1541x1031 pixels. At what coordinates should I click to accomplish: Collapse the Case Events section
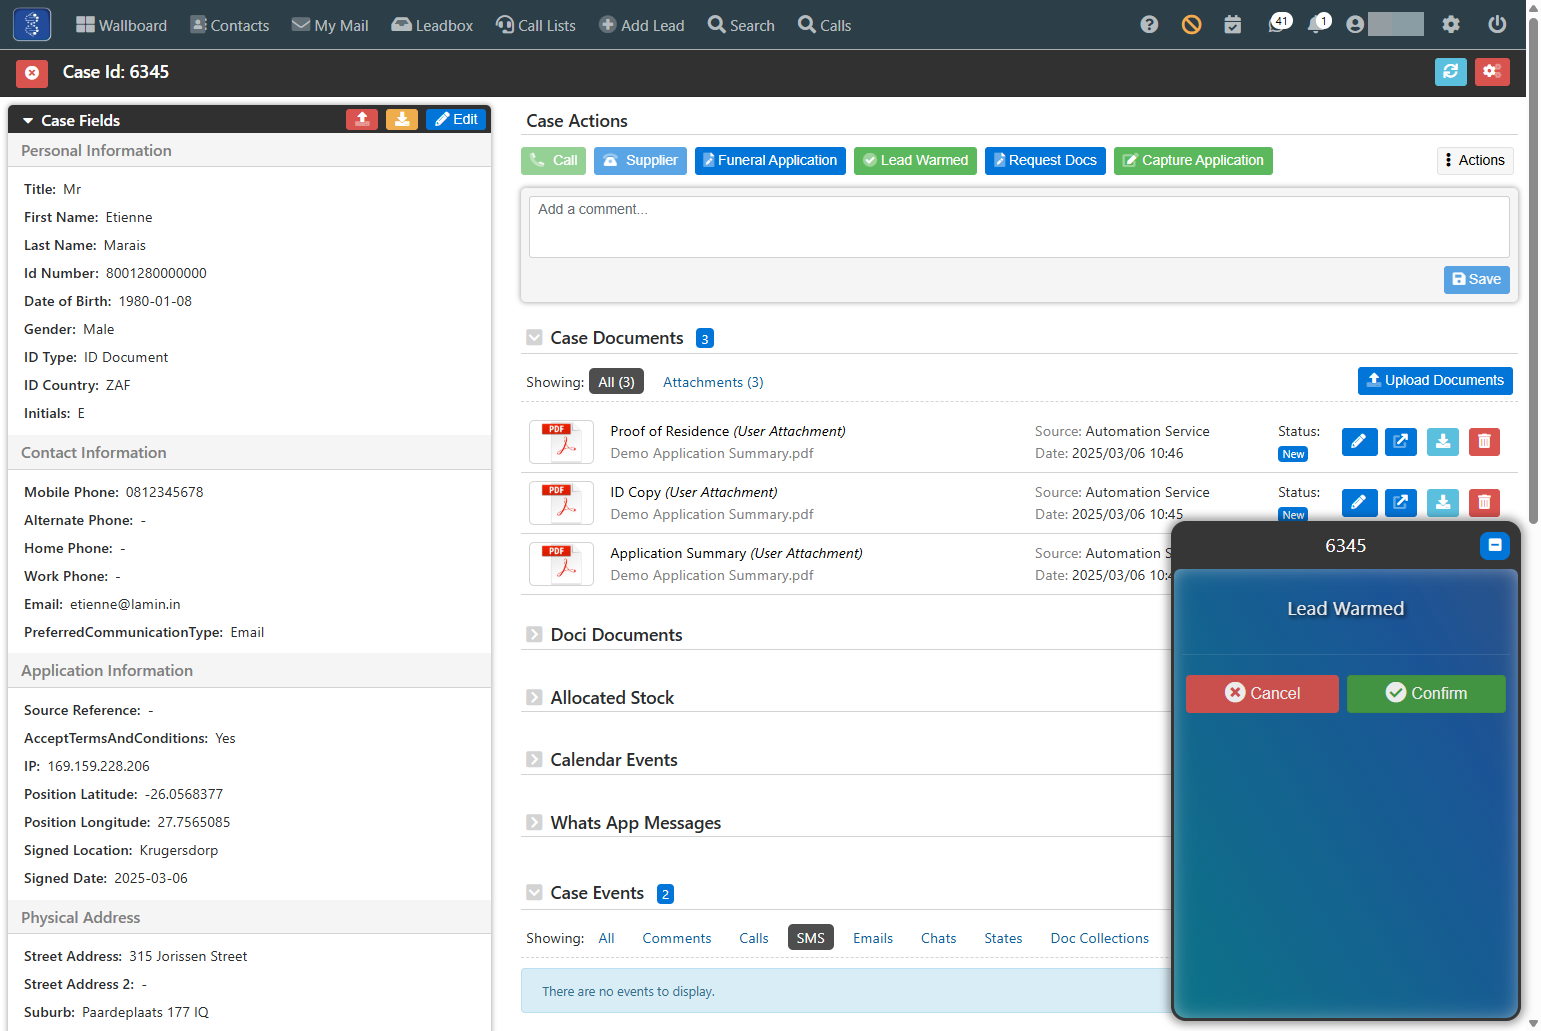pos(534,893)
